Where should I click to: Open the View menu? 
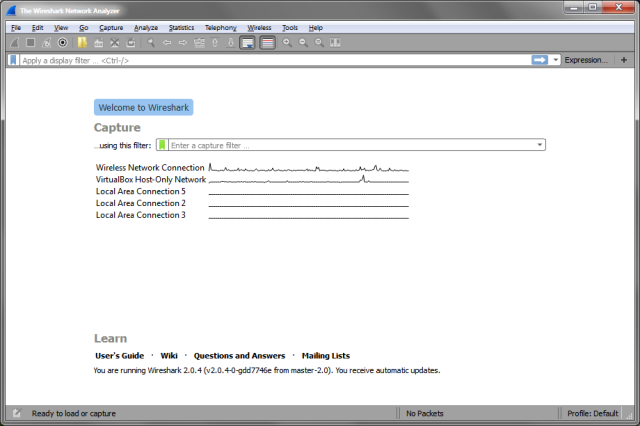point(61,28)
